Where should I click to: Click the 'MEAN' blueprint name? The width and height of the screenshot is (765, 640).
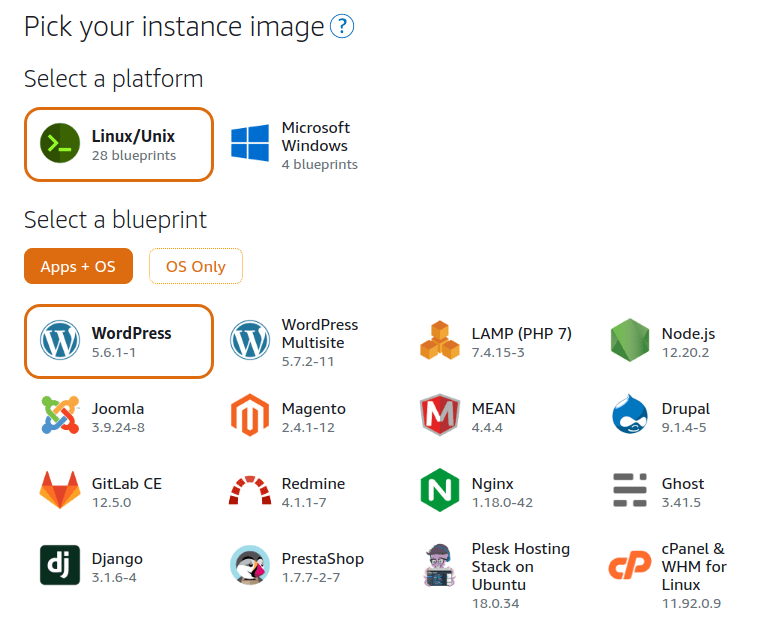[x=493, y=409]
